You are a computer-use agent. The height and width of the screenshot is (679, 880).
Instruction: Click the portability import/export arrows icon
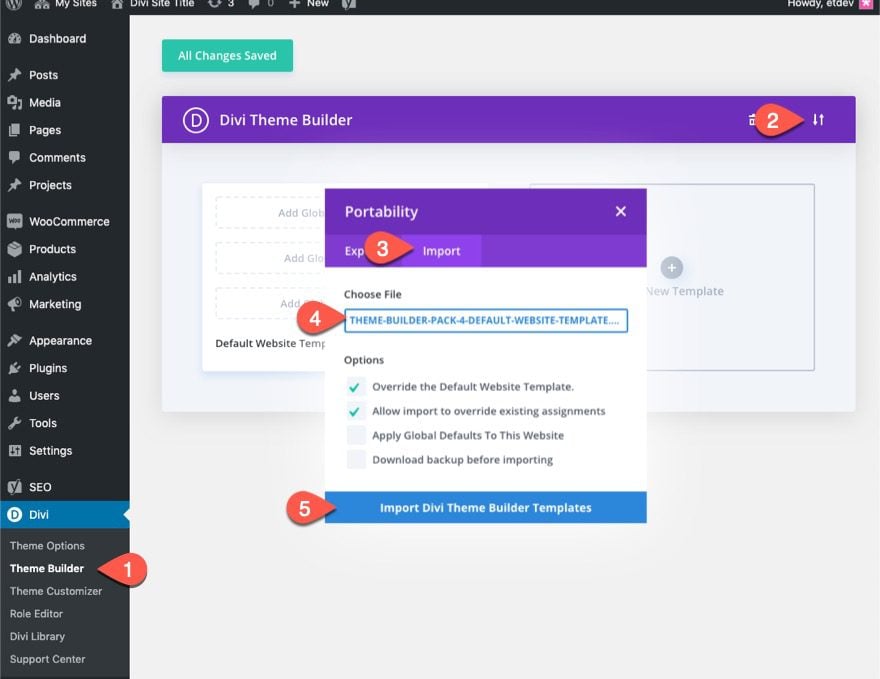[x=818, y=120]
